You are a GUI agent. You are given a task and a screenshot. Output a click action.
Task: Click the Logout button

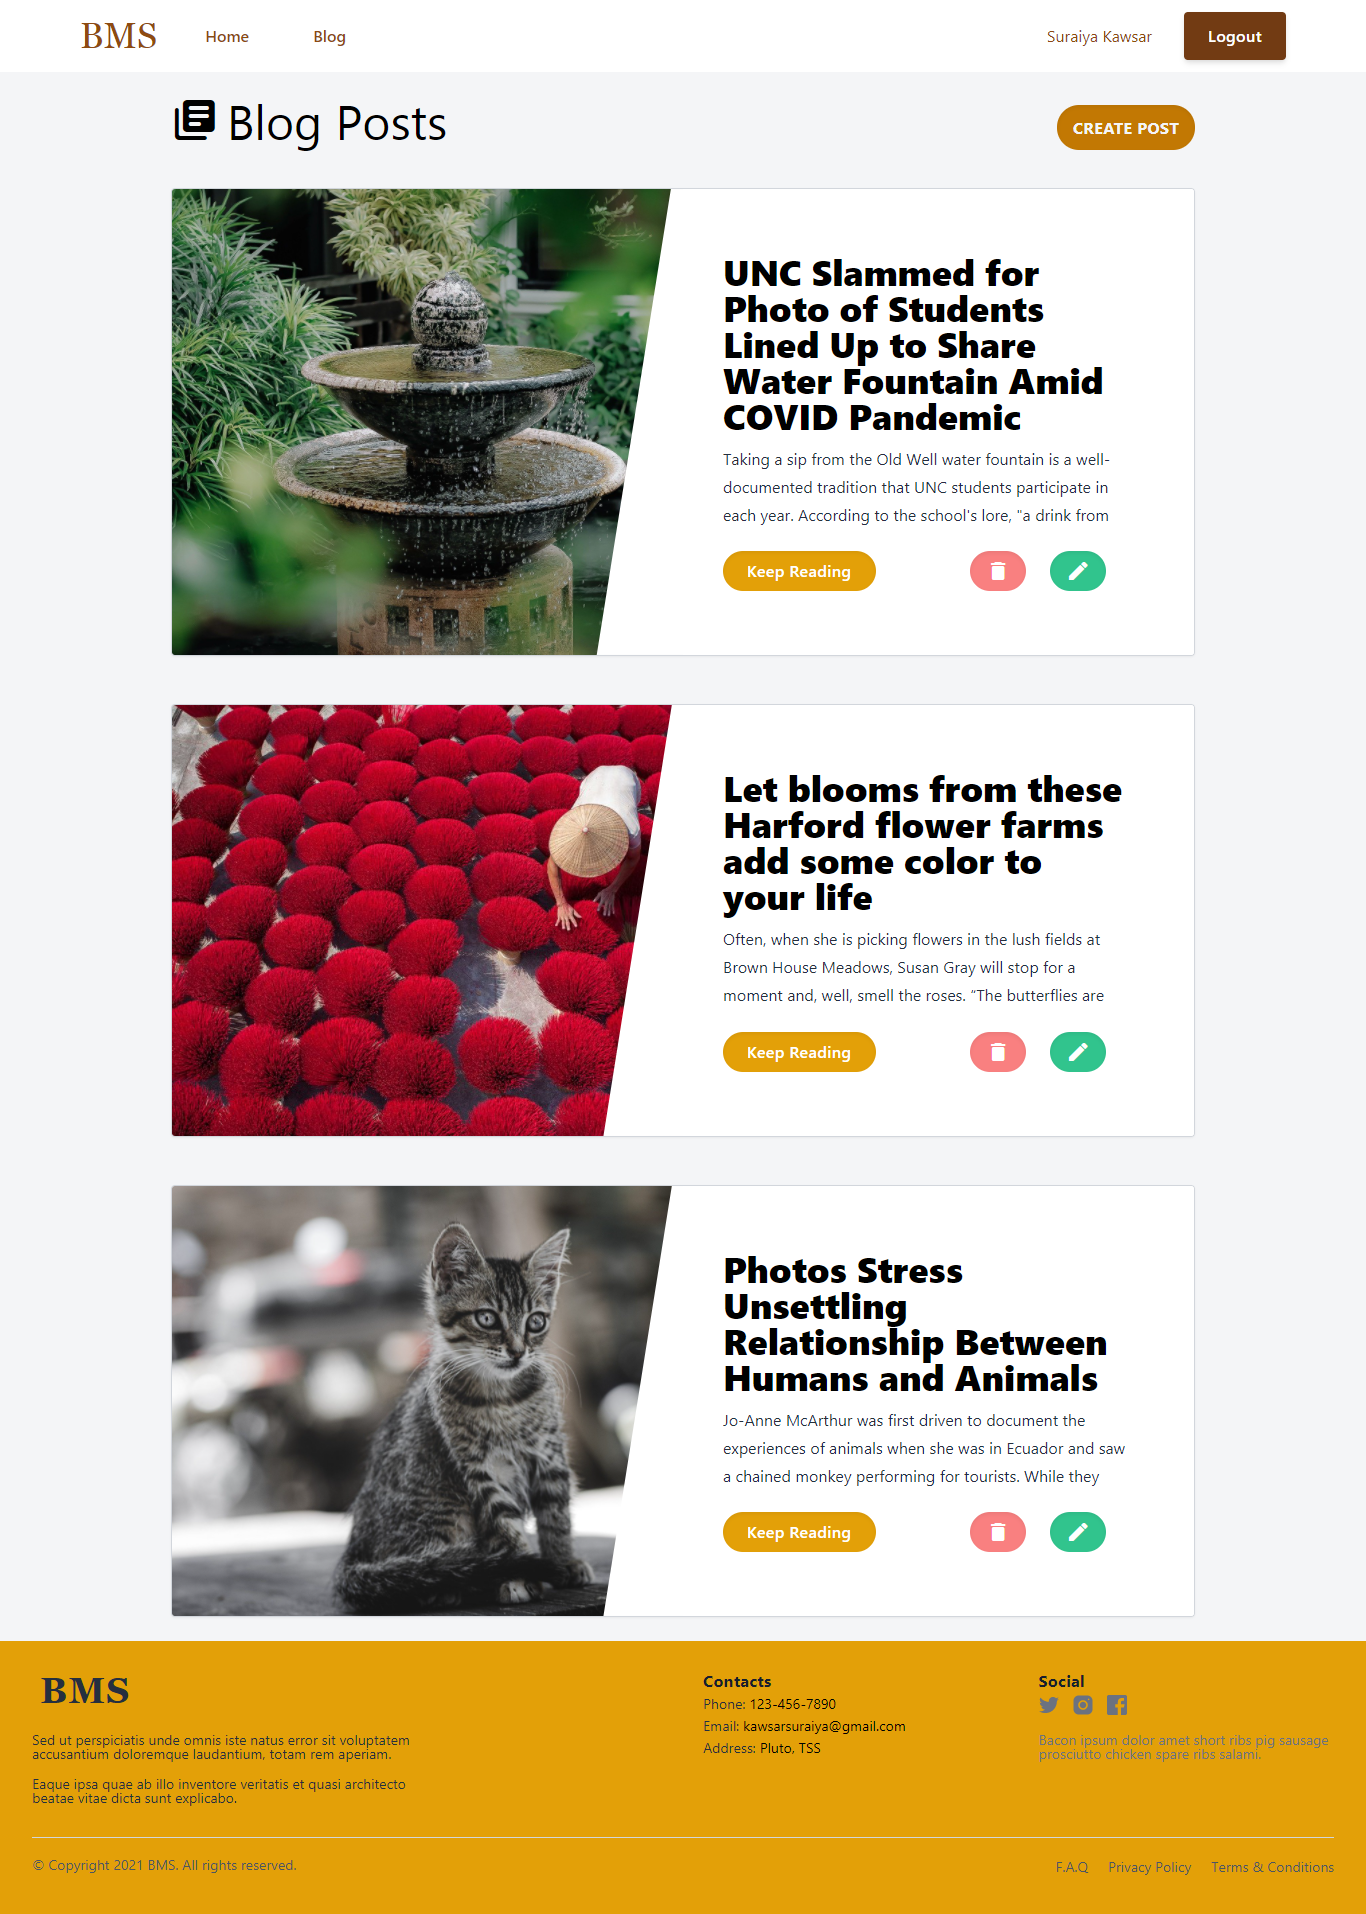coord(1234,36)
